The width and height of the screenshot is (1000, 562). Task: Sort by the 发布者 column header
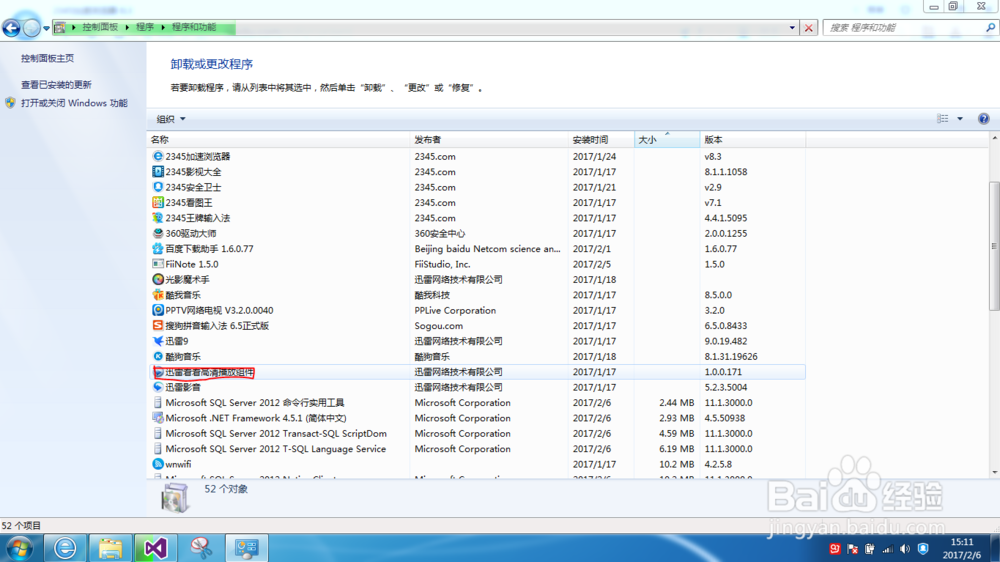coord(489,140)
